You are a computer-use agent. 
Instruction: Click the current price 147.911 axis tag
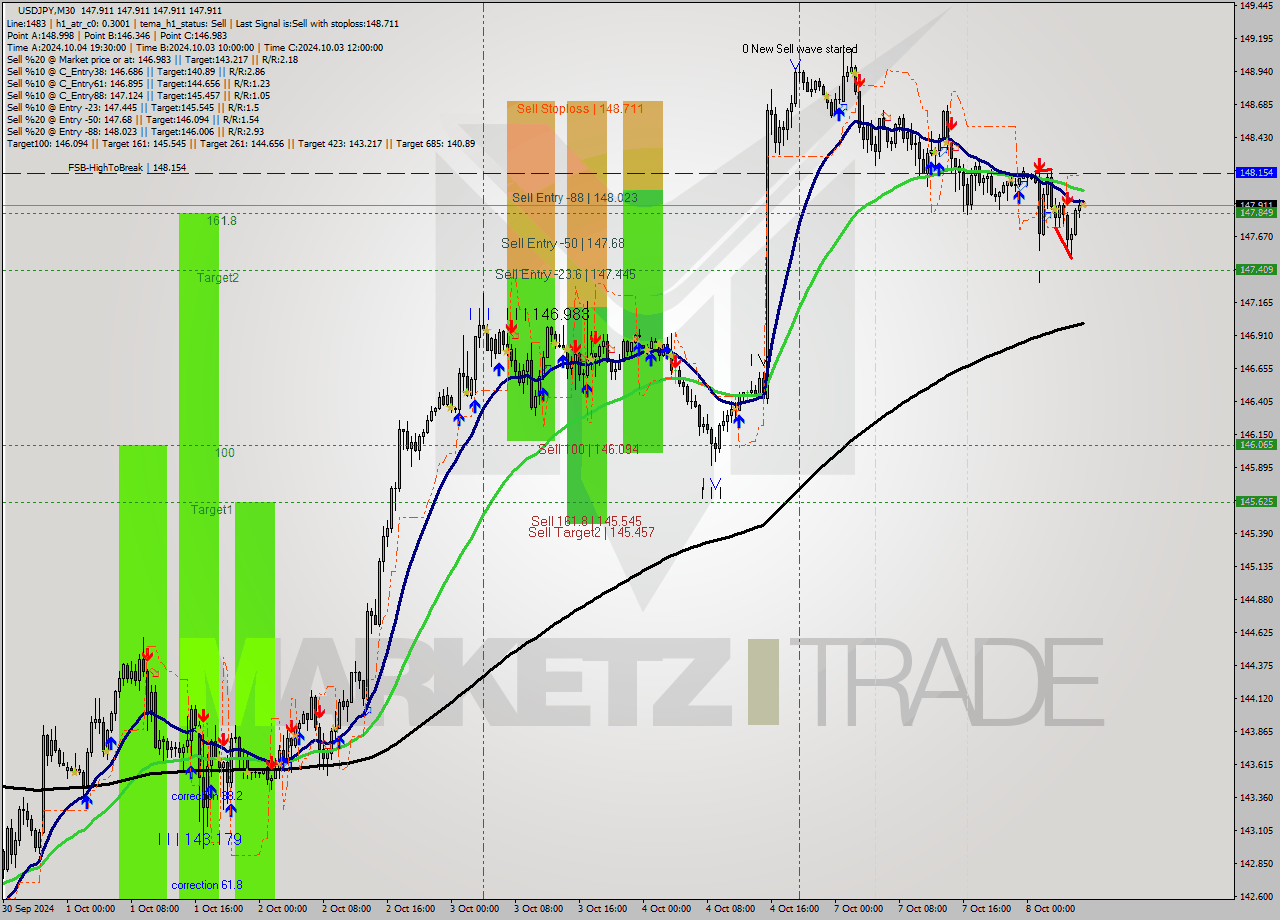1256,204
